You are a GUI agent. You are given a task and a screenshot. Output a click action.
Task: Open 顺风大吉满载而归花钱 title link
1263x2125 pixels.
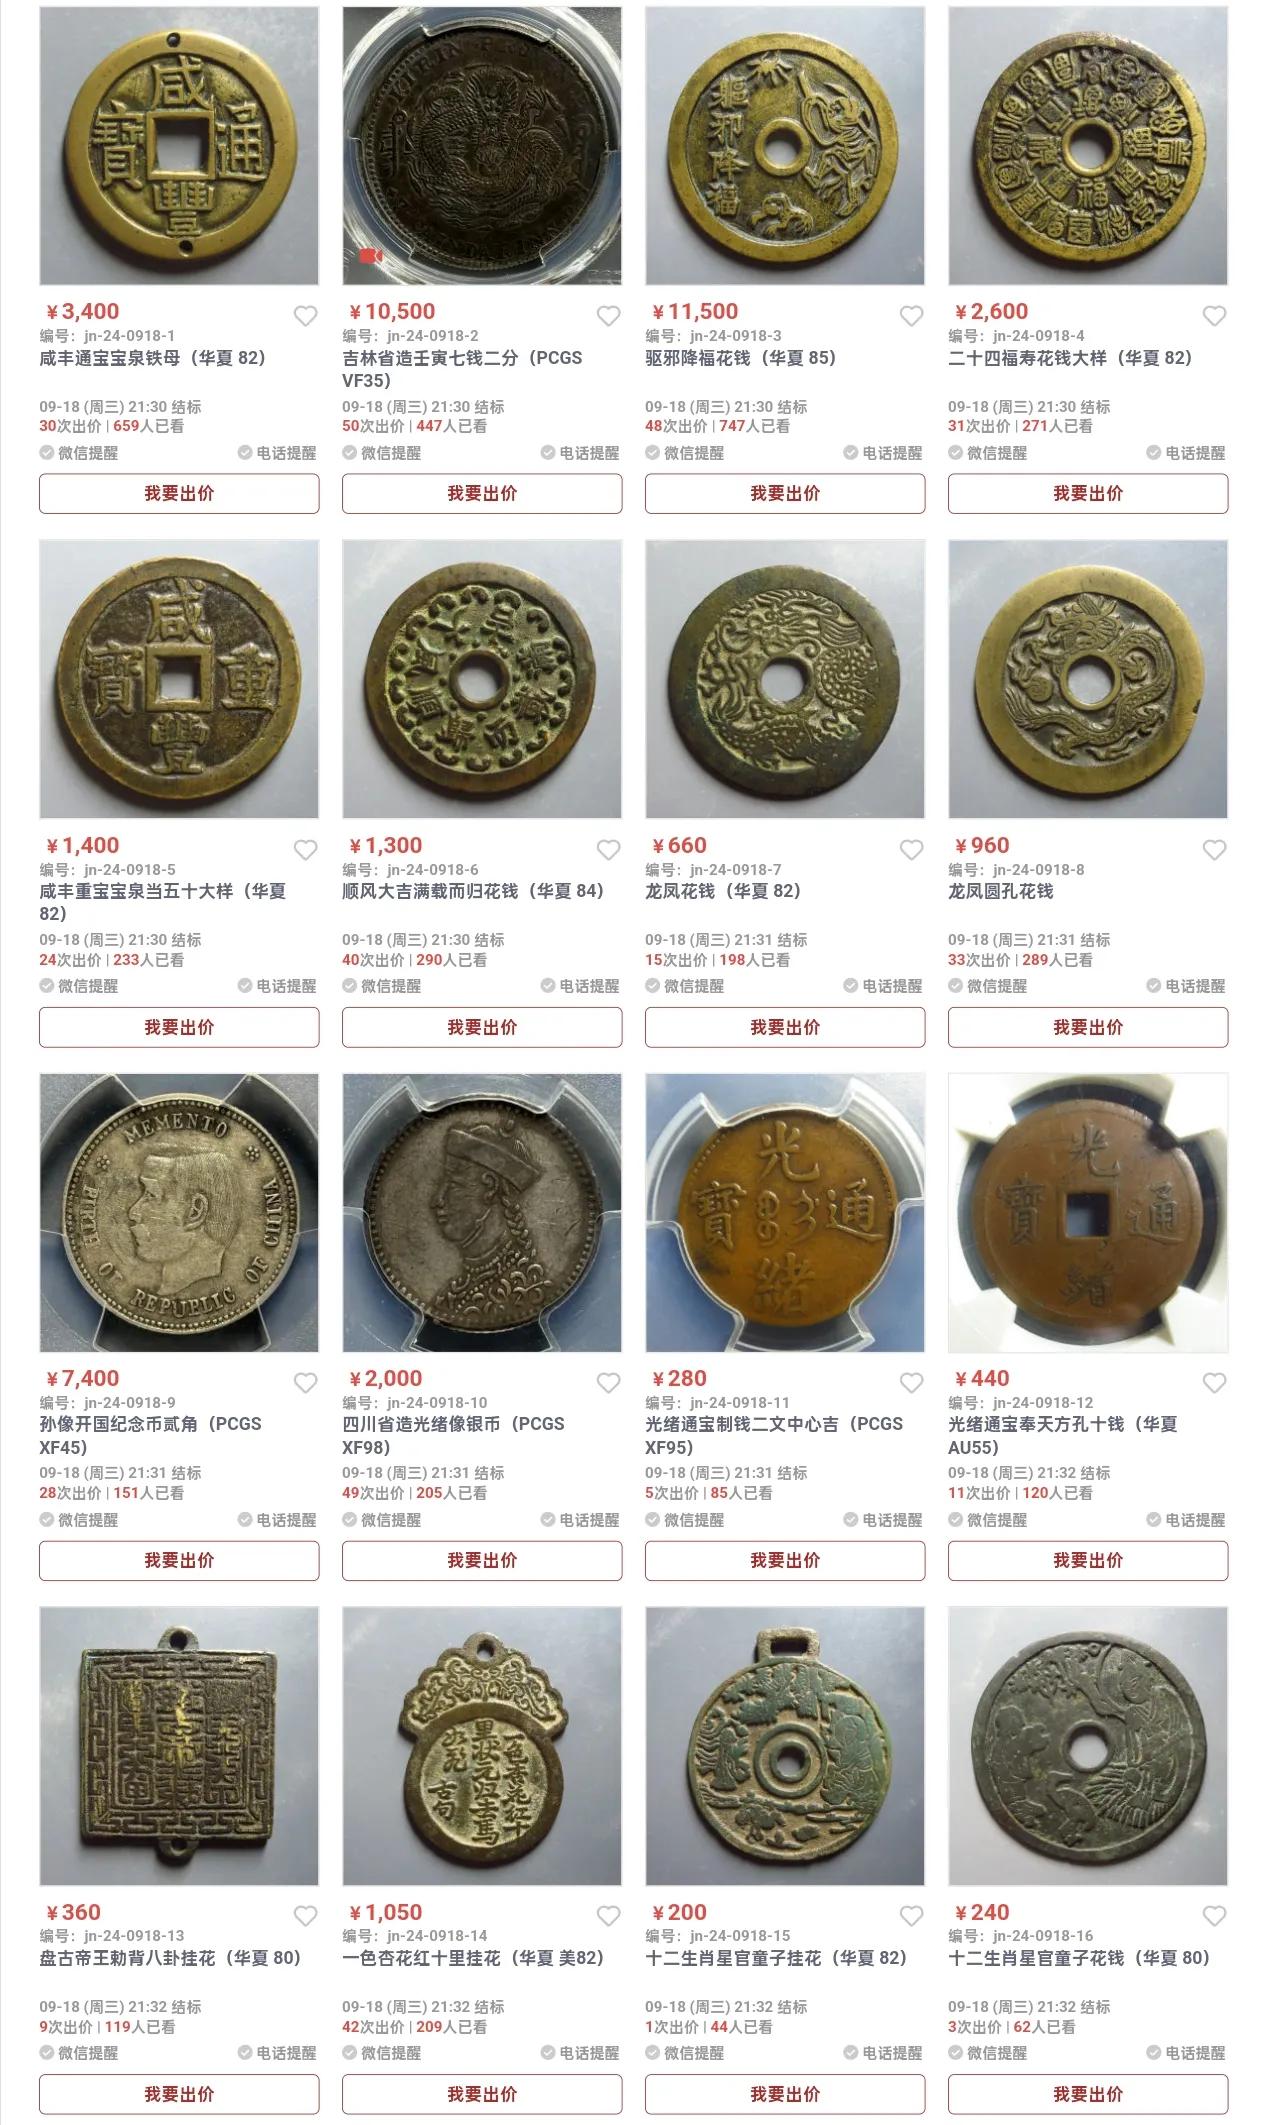473,891
